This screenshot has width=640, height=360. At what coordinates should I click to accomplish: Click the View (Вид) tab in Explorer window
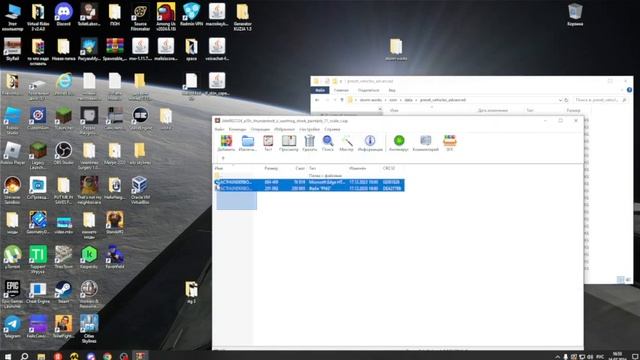pyautogui.click(x=392, y=90)
